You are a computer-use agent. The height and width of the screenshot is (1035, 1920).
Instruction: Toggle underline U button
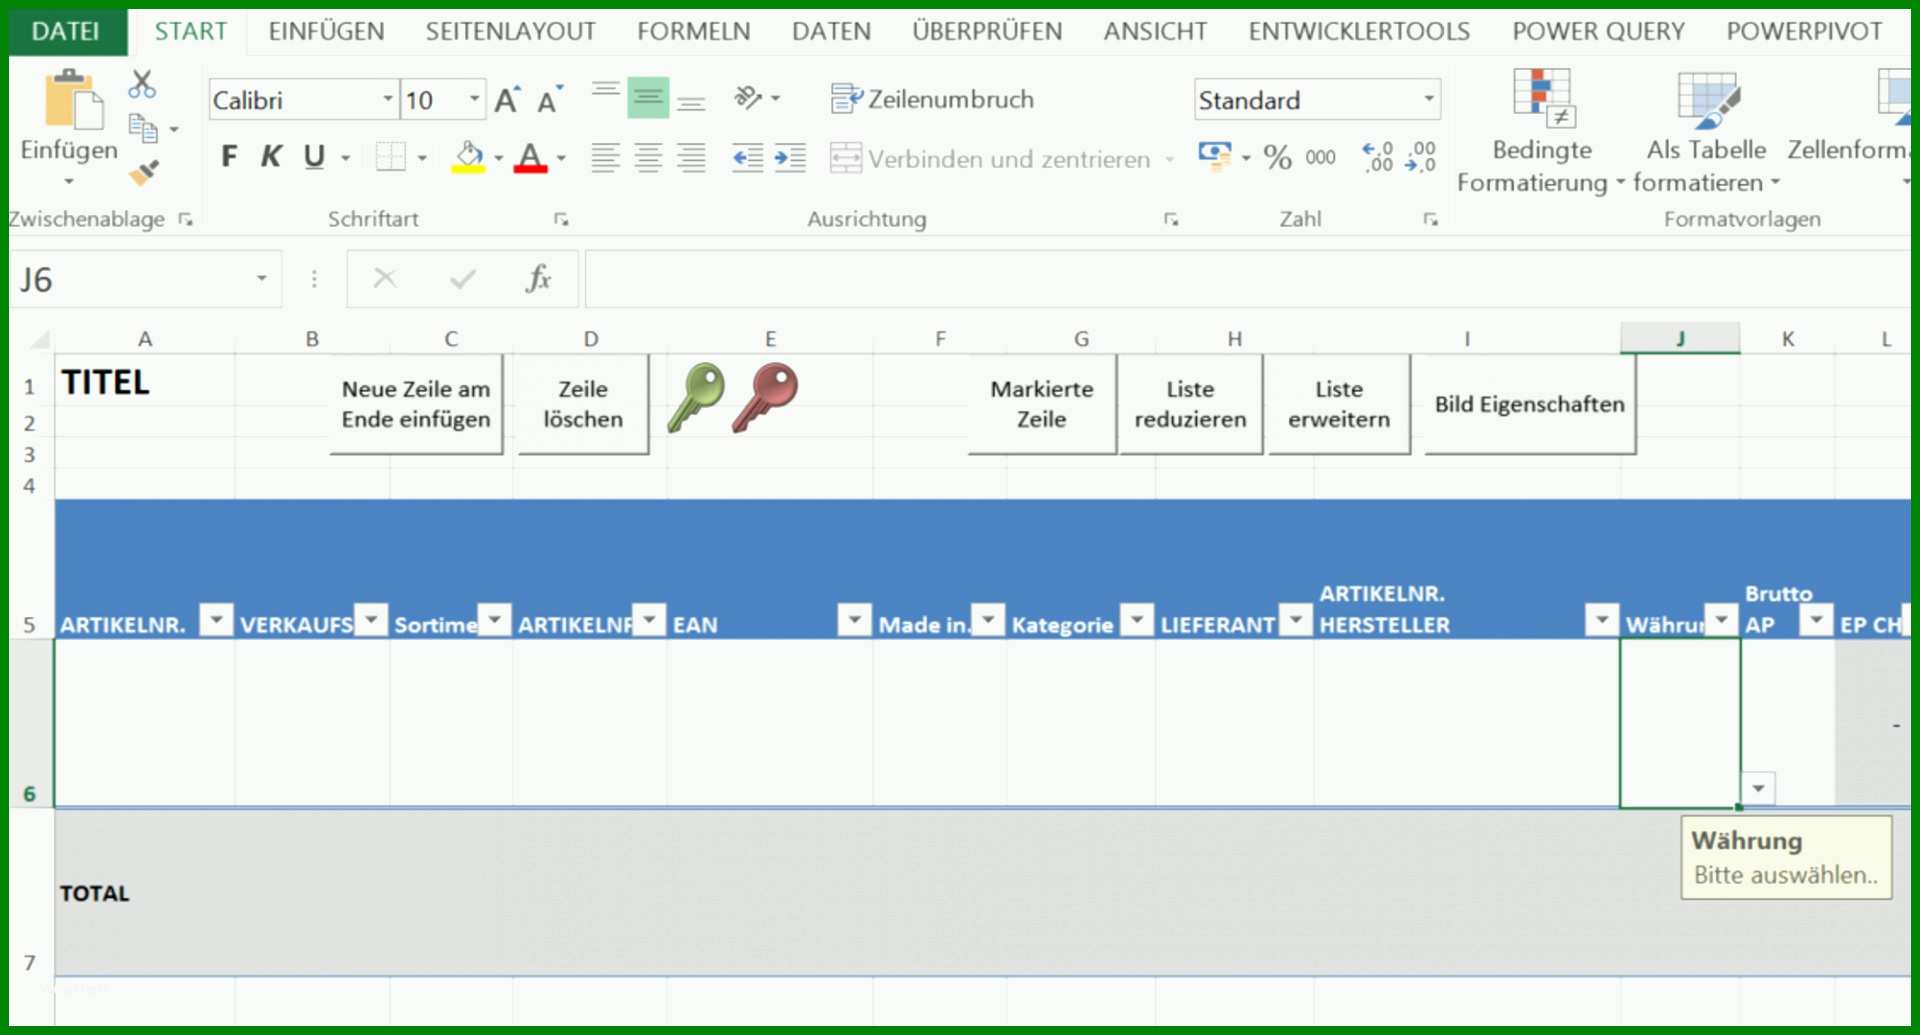[314, 157]
